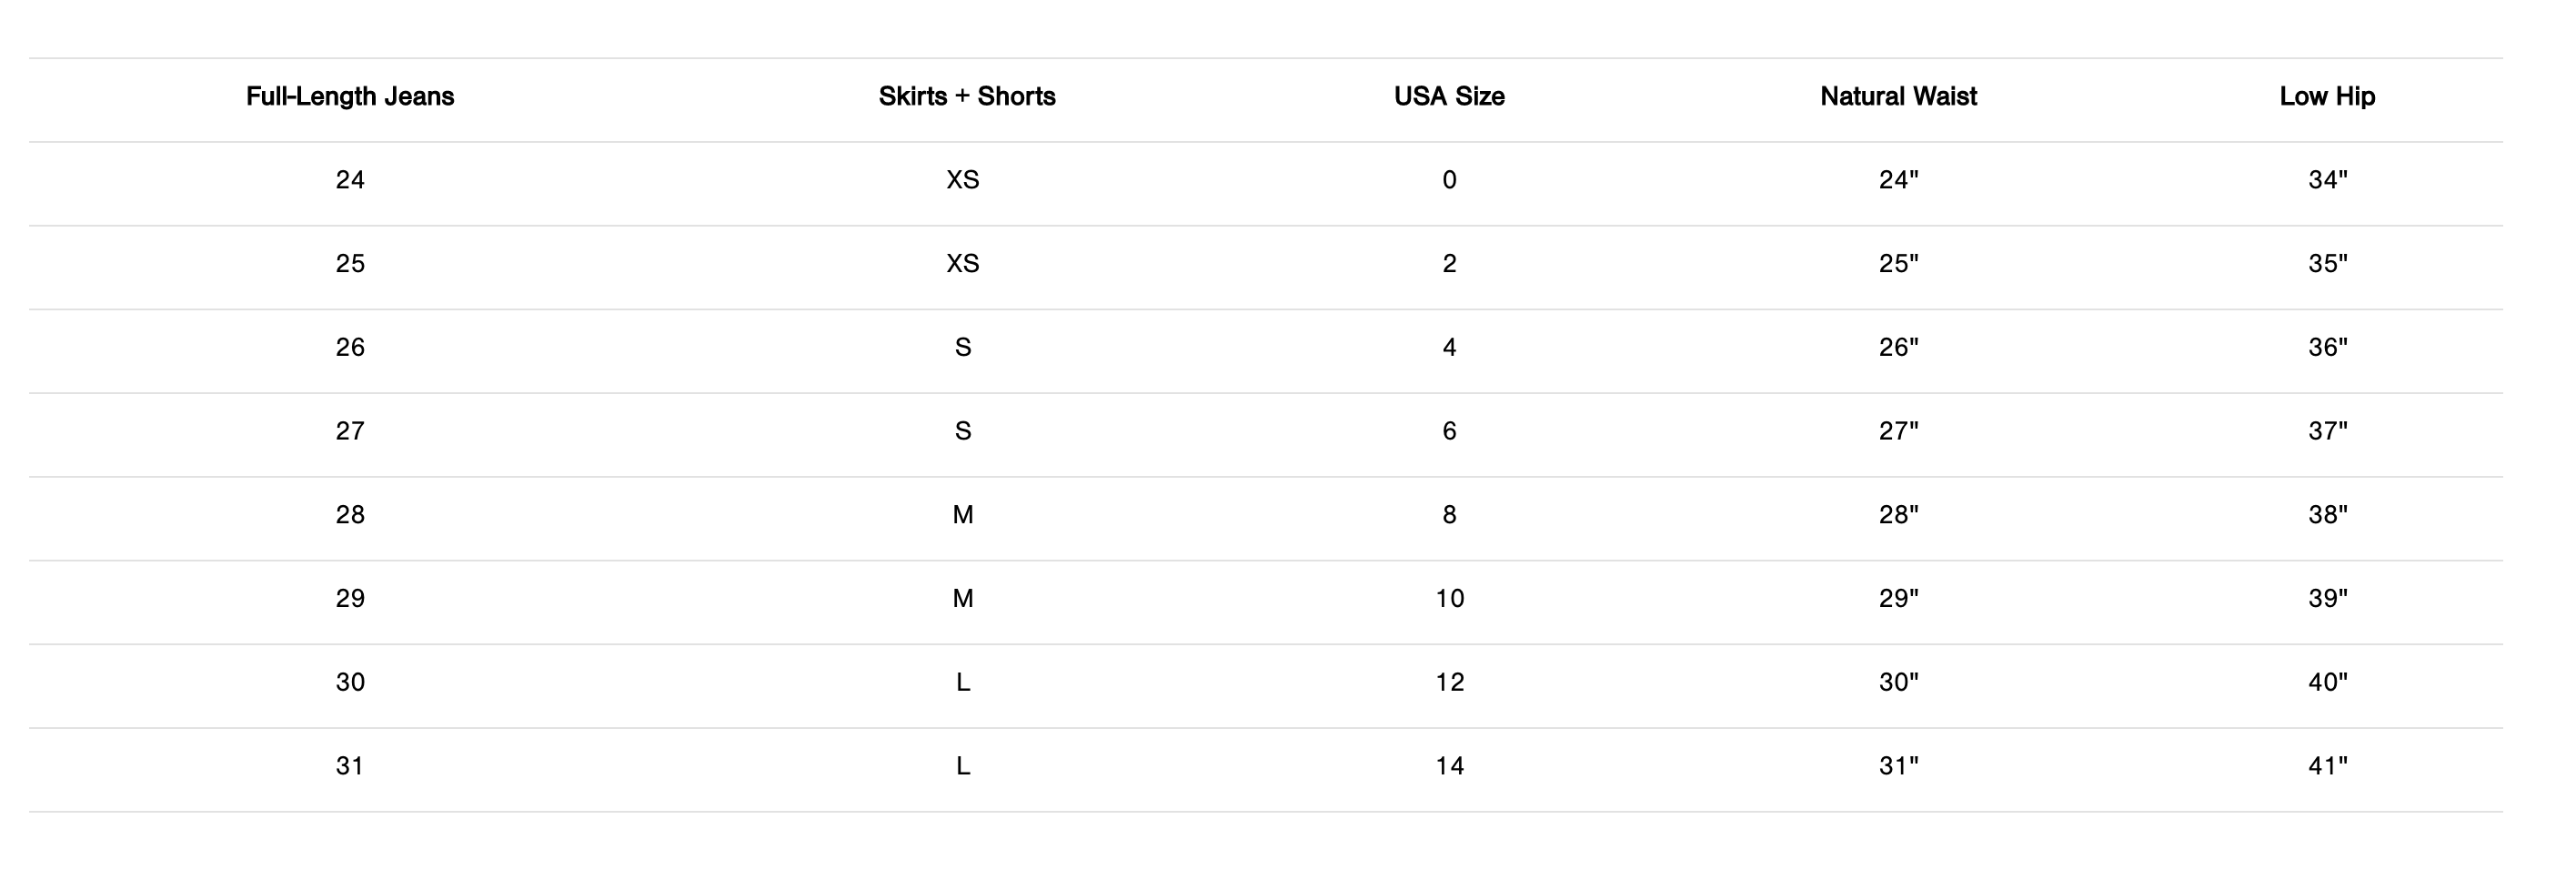
Task: Select USA Size 0 cell
Action: 1449,180
